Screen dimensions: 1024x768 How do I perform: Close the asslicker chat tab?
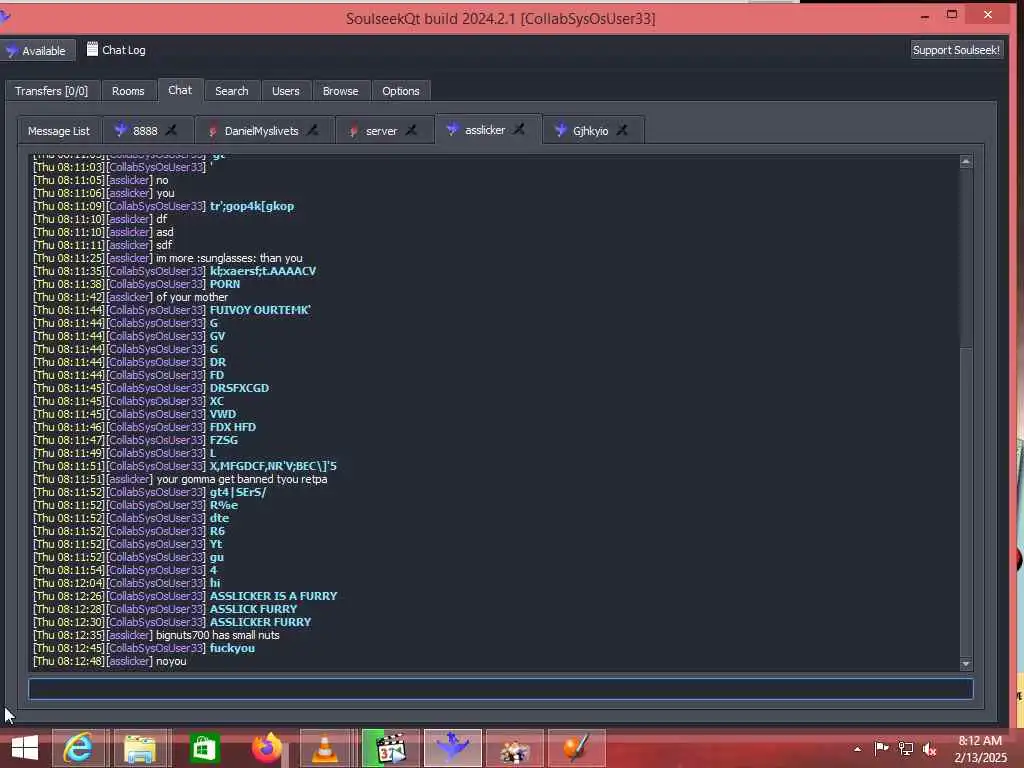519,129
